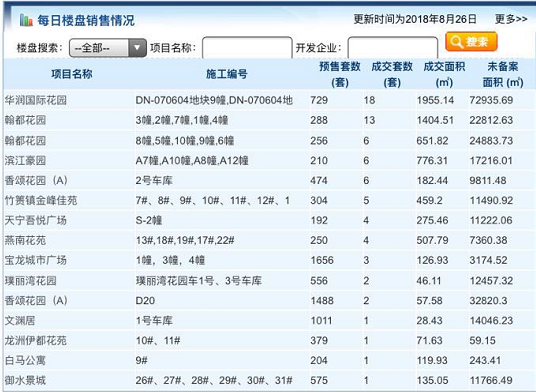Focus the 开发企业 text box
536x392 pixels.
pos(392,48)
